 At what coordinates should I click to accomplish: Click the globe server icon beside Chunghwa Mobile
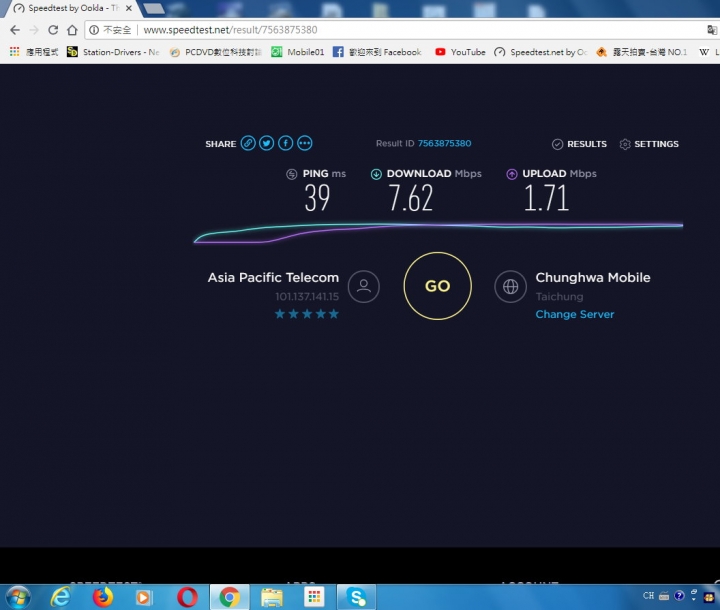pos(510,286)
